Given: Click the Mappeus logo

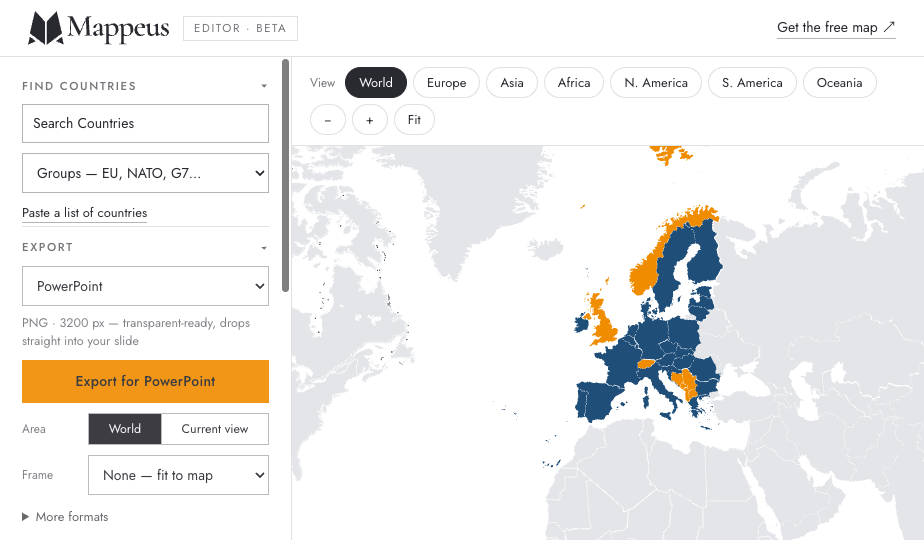Looking at the screenshot, I should 98,28.
